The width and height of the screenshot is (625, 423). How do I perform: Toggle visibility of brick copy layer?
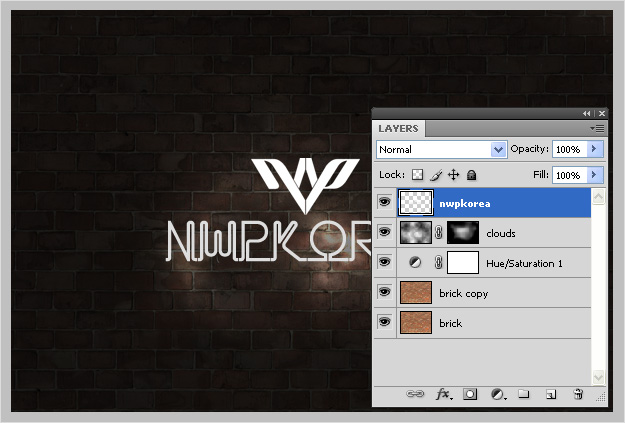point(384,291)
